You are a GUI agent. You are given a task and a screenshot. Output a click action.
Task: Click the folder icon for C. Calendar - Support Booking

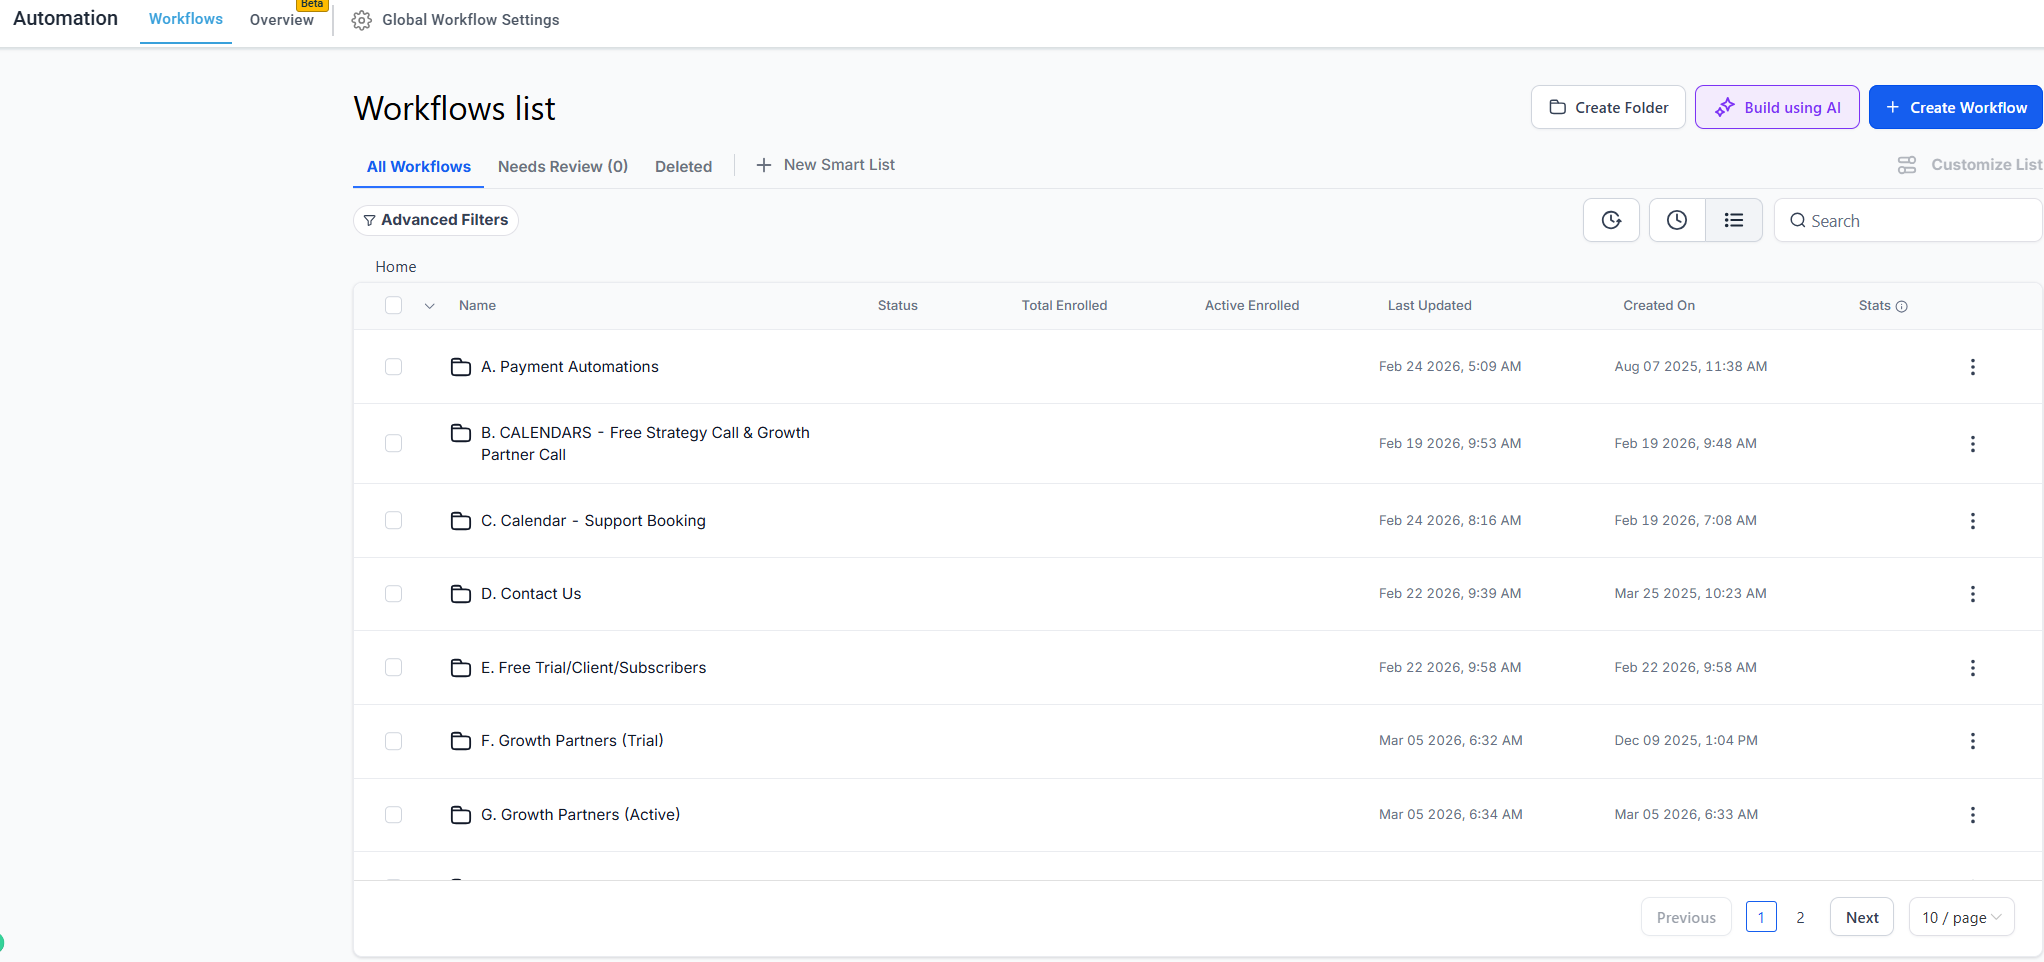[x=461, y=521]
